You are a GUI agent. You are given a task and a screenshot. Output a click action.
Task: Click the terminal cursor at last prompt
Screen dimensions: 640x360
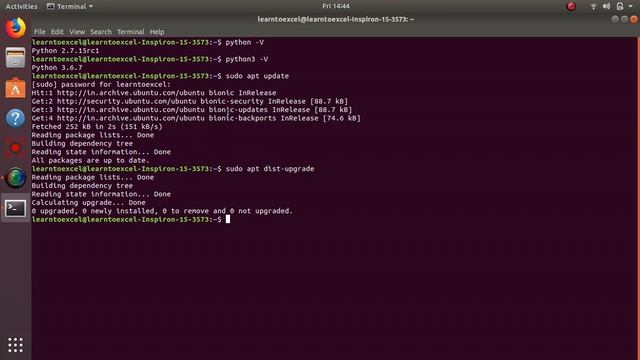coord(228,220)
